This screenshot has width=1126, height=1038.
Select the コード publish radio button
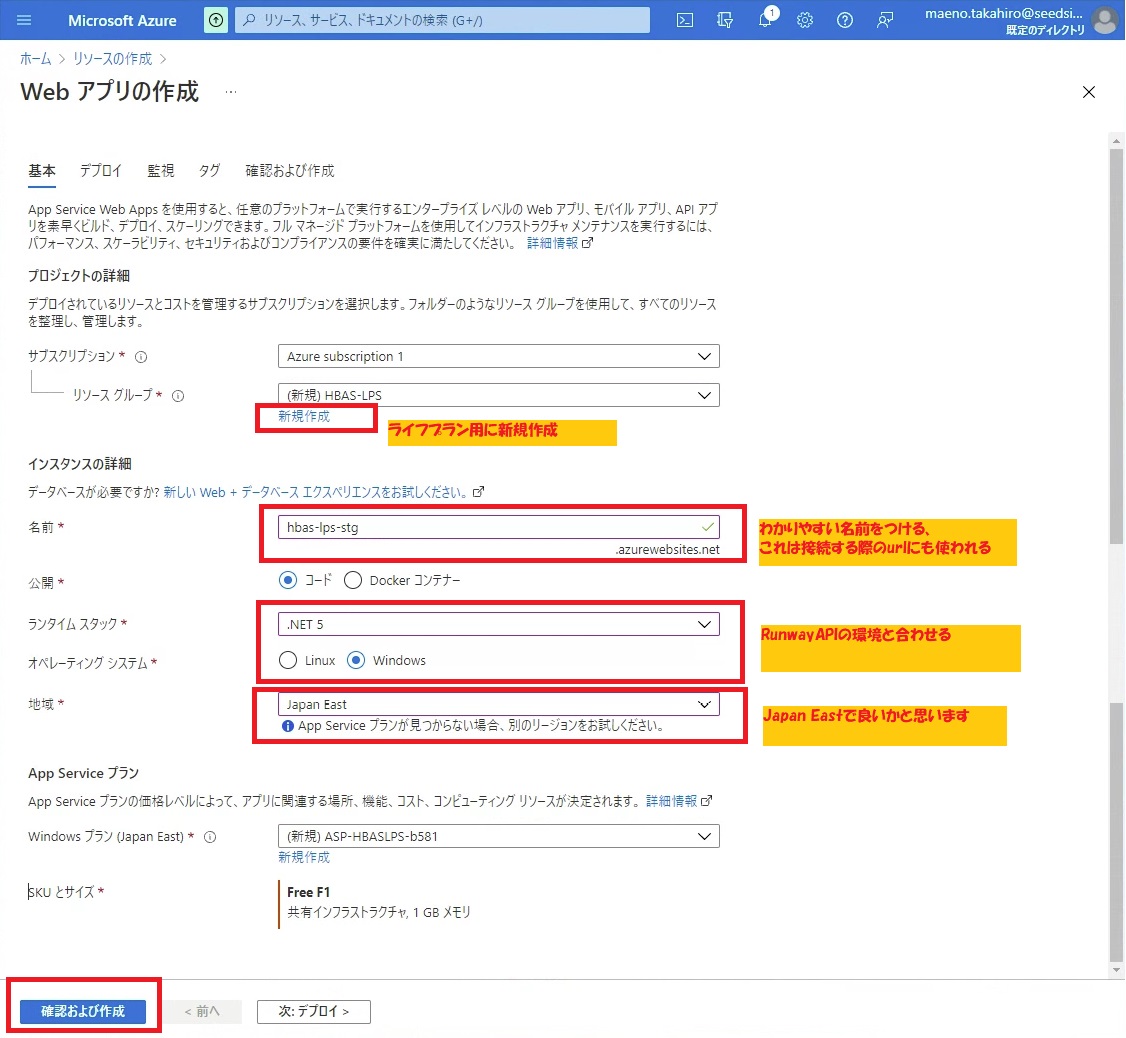click(289, 580)
